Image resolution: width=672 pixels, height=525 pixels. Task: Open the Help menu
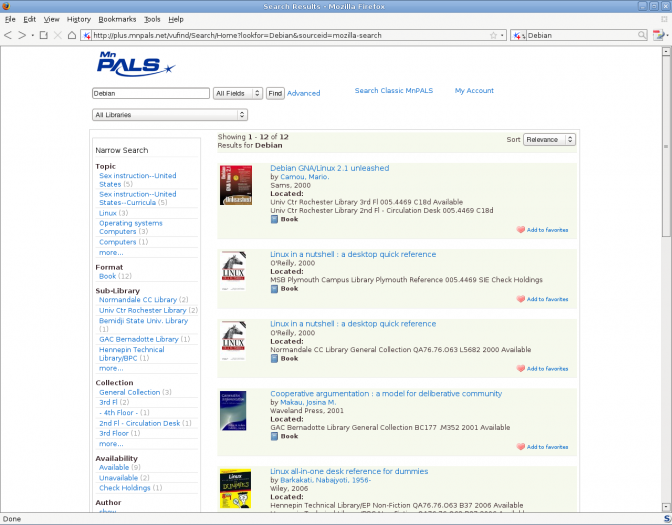click(176, 19)
